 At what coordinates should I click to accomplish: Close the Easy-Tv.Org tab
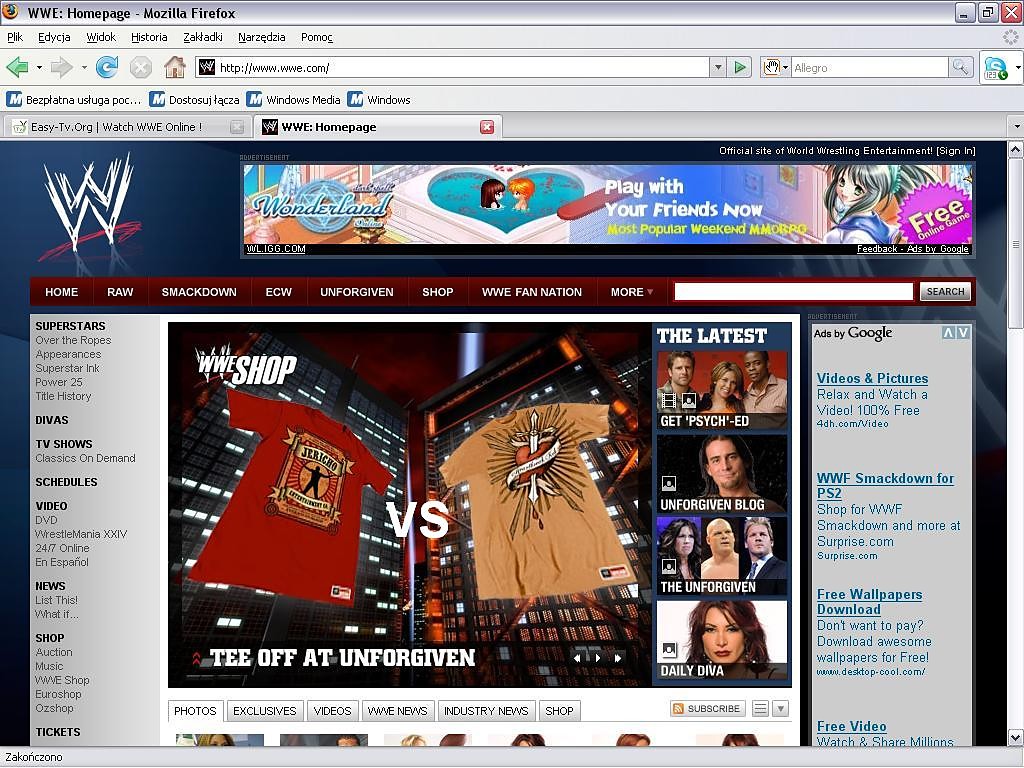point(238,127)
